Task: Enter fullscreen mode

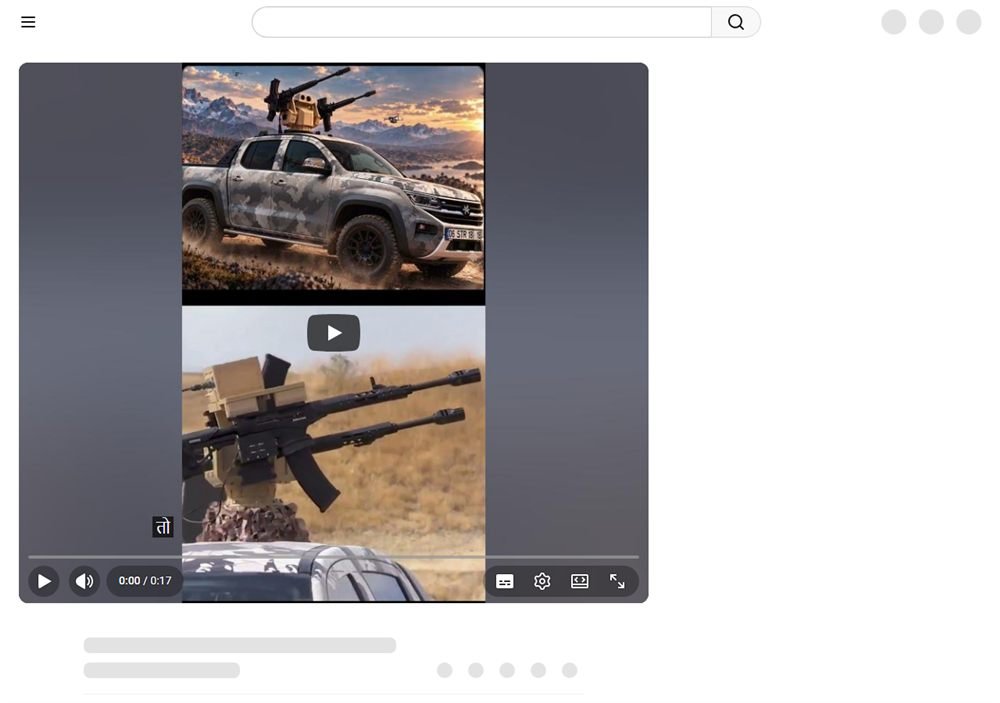Action: tap(617, 581)
